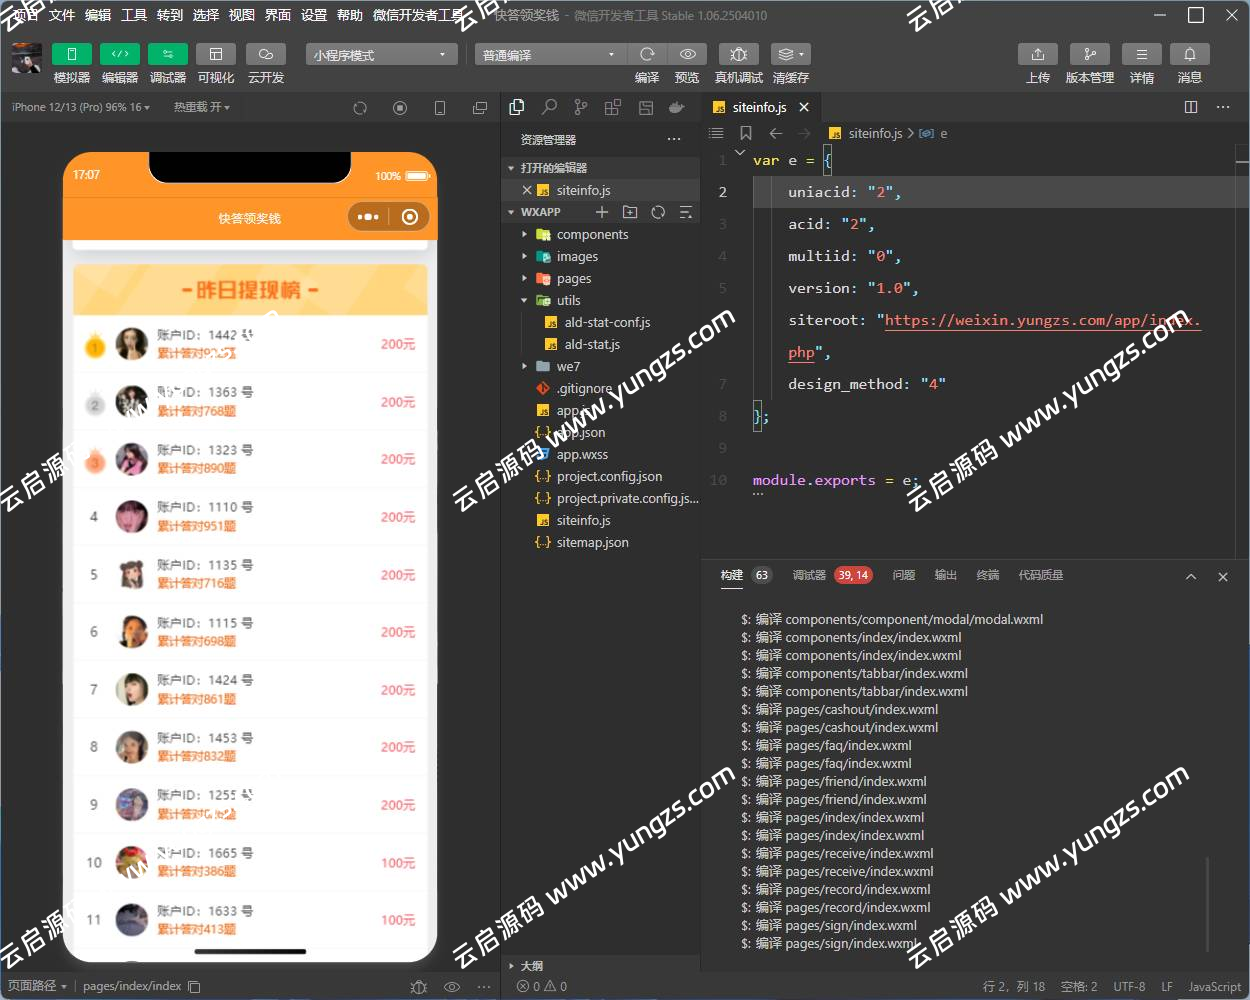Click the preview (预览) eye icon
Image resolution: width=1250 pixels, height=1000 pixels.
[x=687, y=54]
